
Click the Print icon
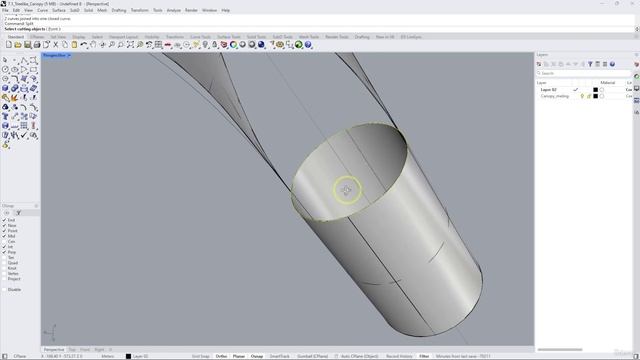pos(37,45)
